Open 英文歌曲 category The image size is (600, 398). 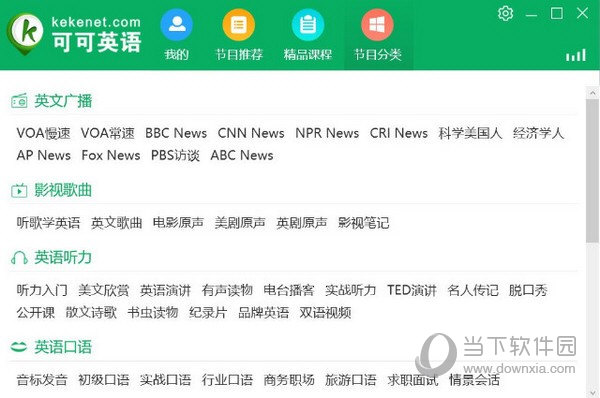(117, 223)
